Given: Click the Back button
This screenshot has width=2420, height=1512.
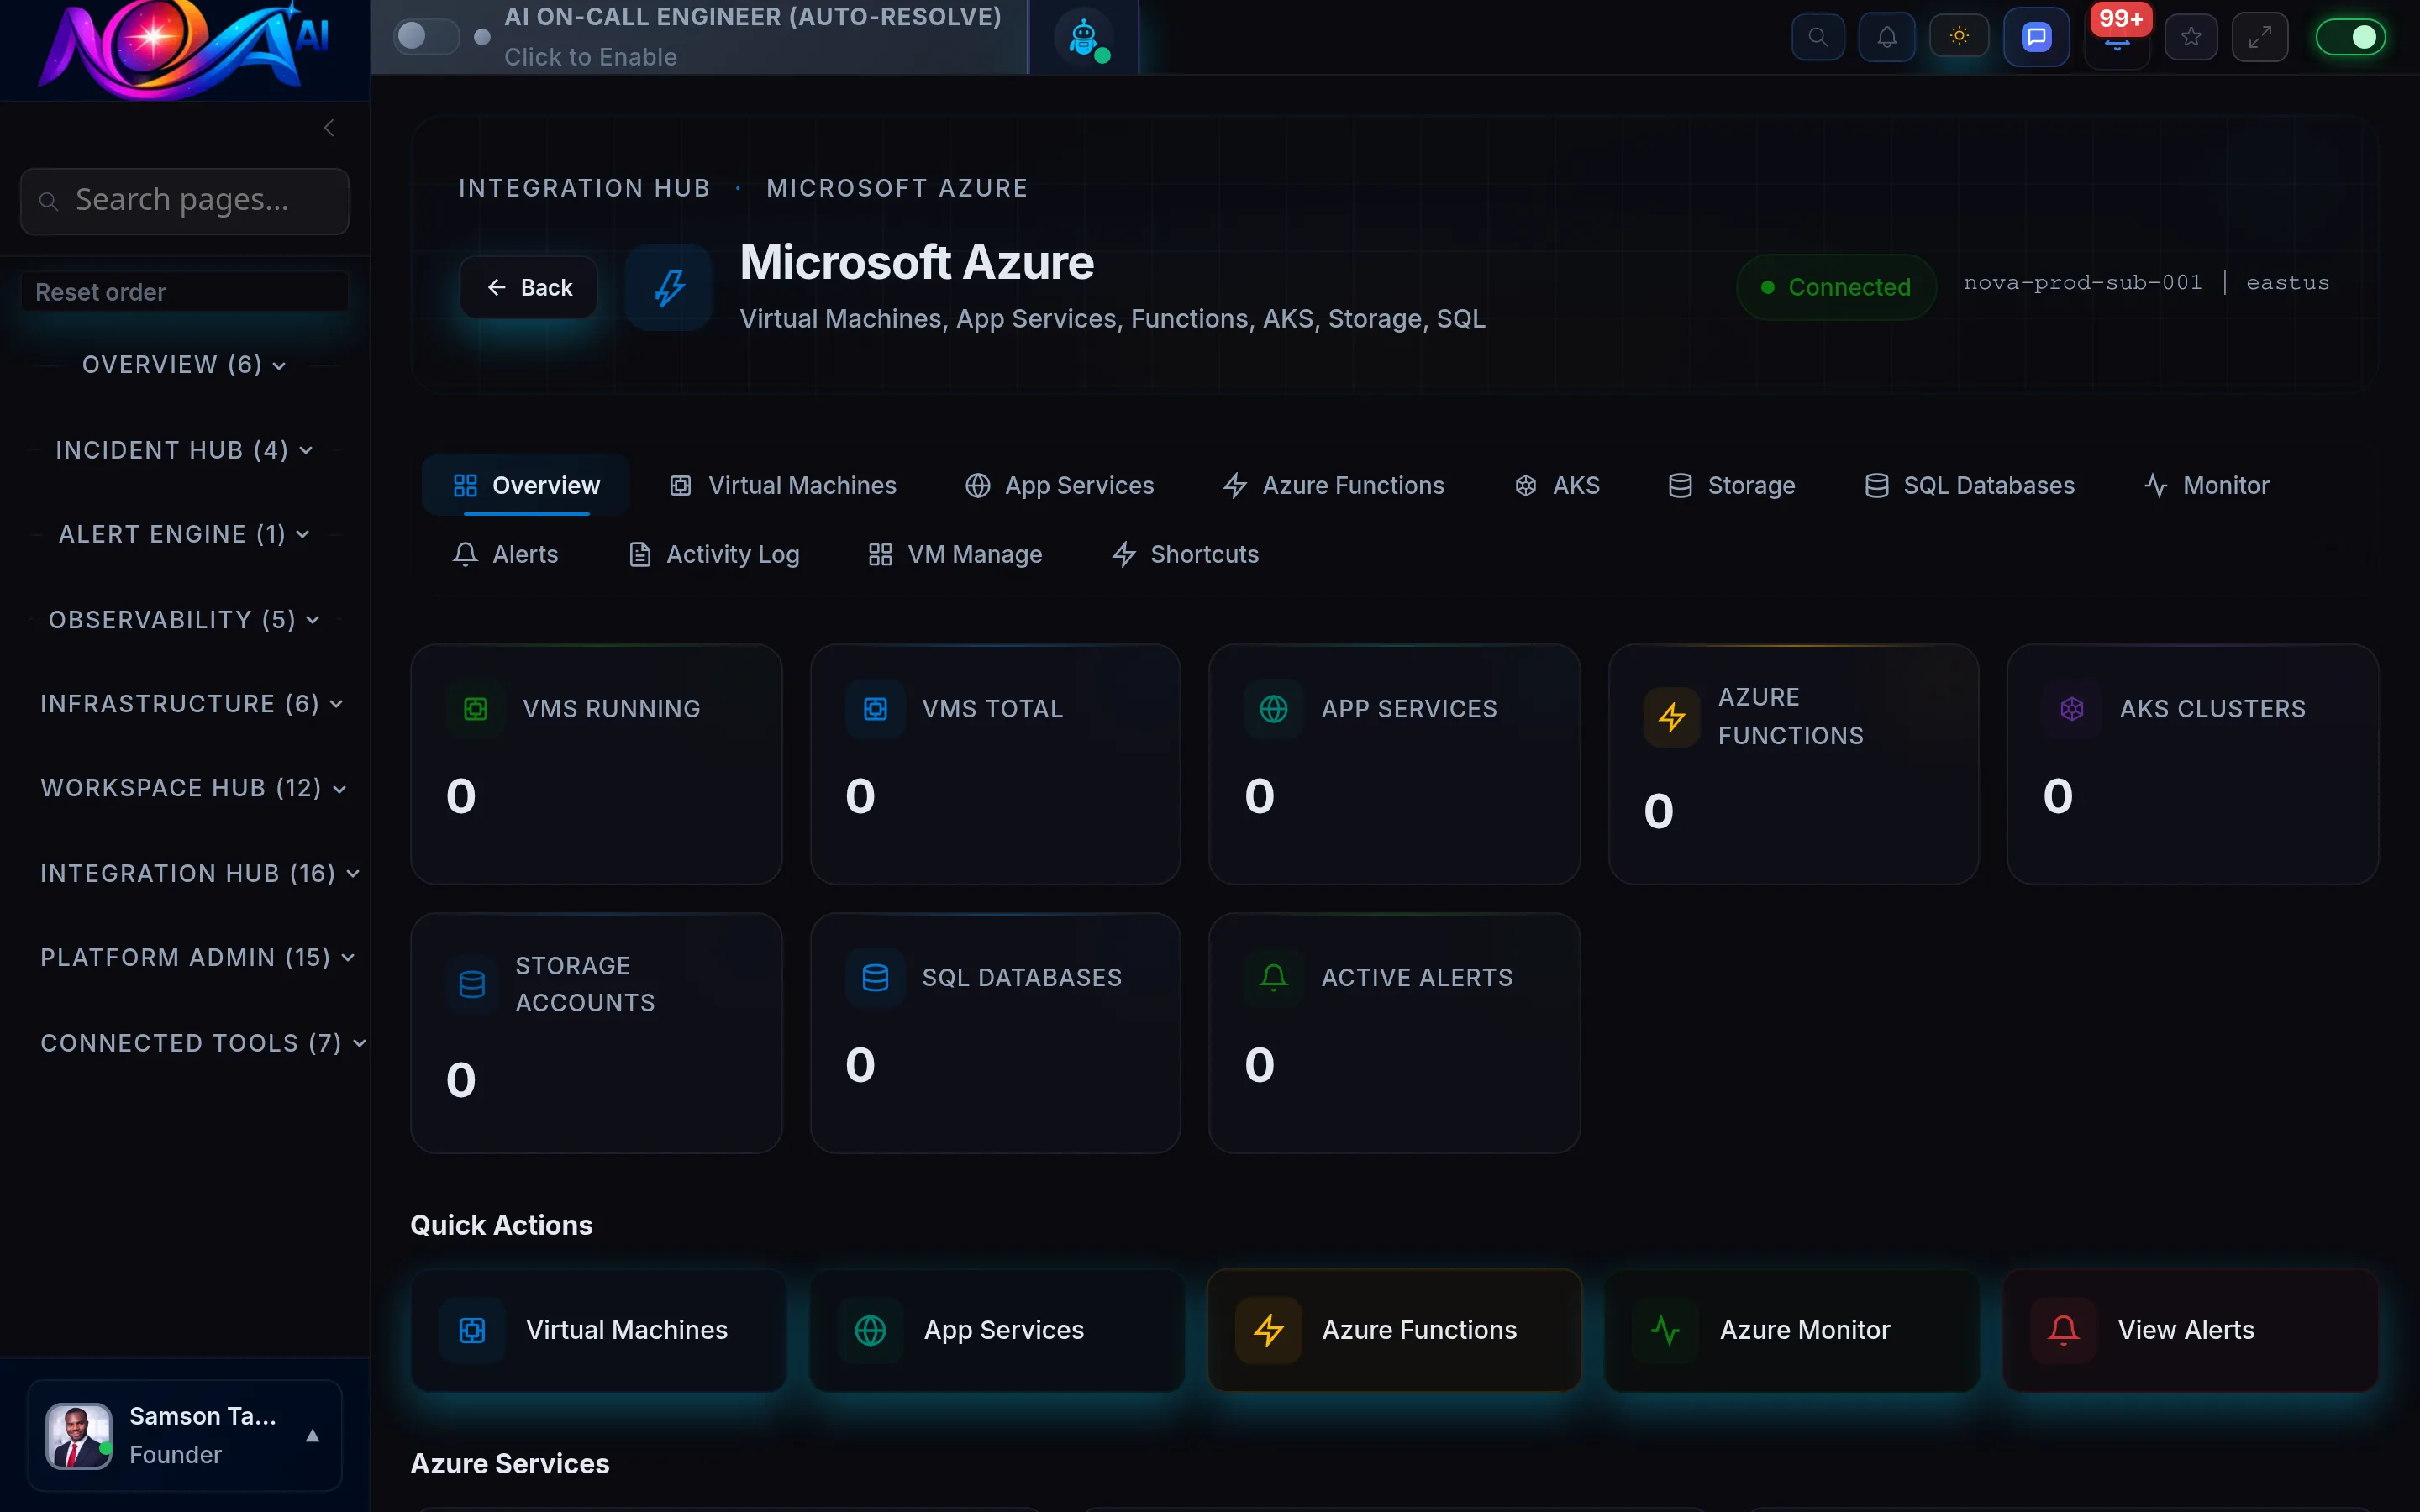Looking at the screenshot, I should [528, 287].
